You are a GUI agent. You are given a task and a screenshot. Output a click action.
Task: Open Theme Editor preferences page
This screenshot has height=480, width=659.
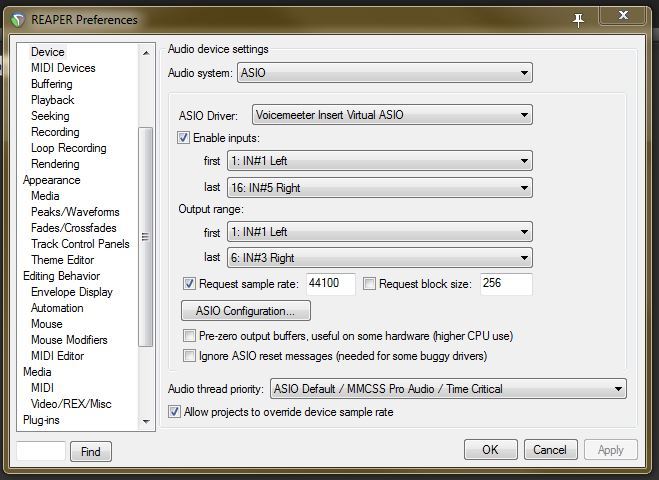point(62,260)
